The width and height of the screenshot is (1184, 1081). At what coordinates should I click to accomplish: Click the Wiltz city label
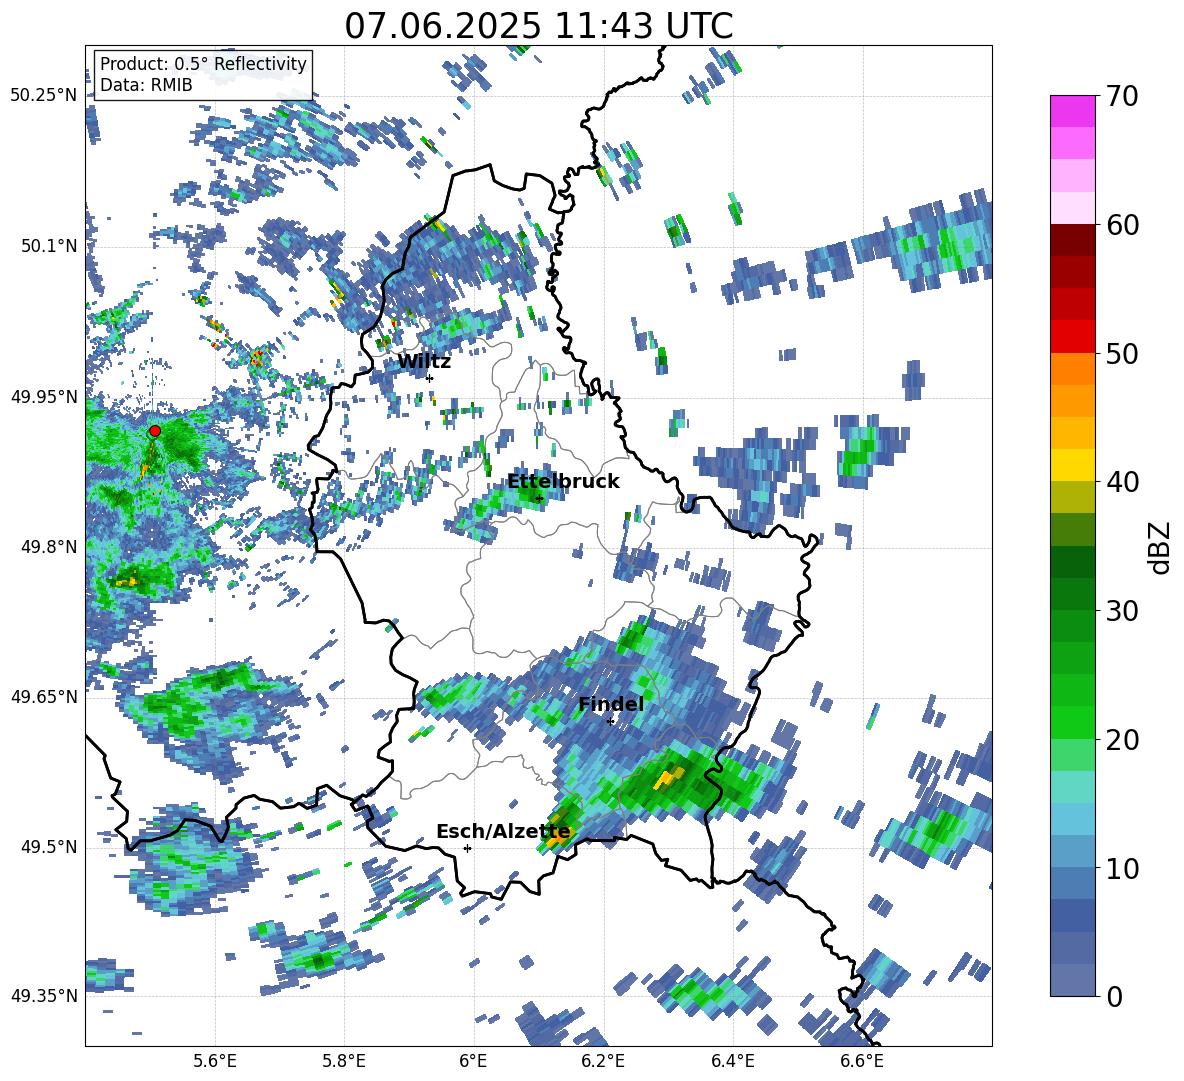[424, 362]
